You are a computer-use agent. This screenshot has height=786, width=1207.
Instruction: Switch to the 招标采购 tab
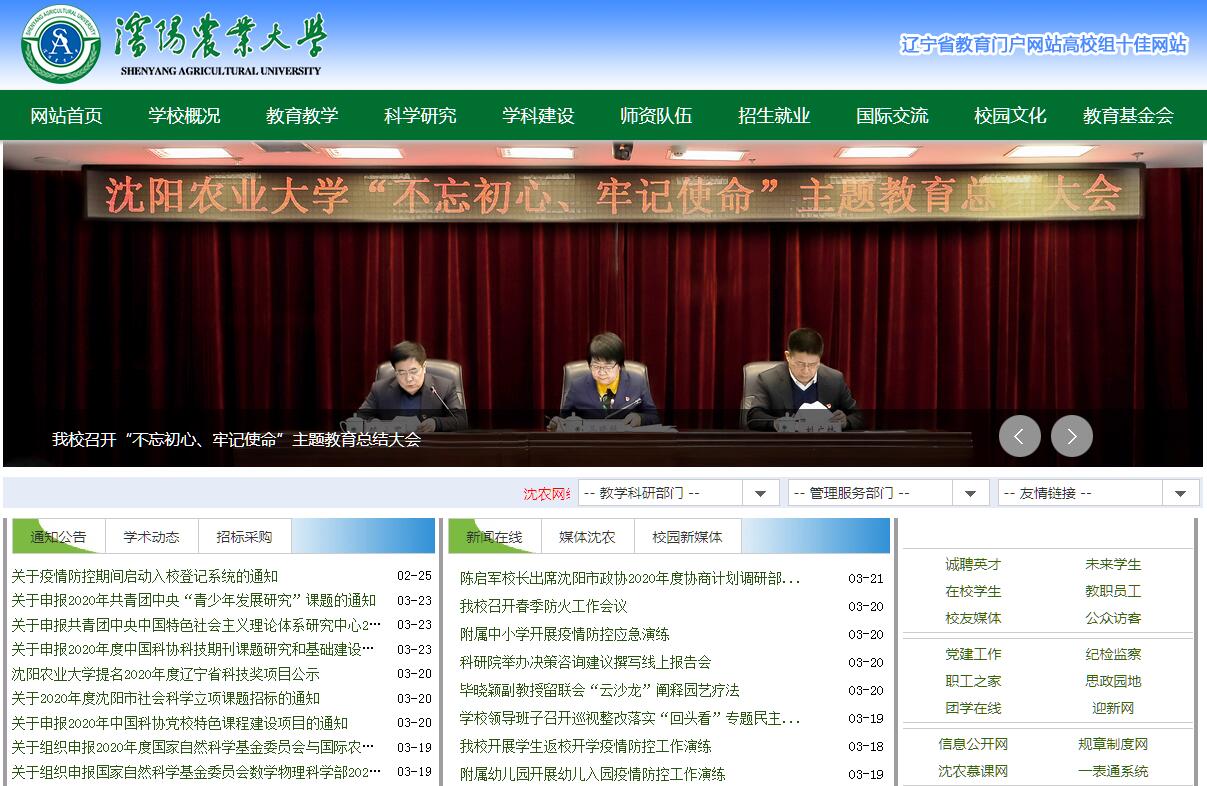pyautogui.click(x=244, y=537)
